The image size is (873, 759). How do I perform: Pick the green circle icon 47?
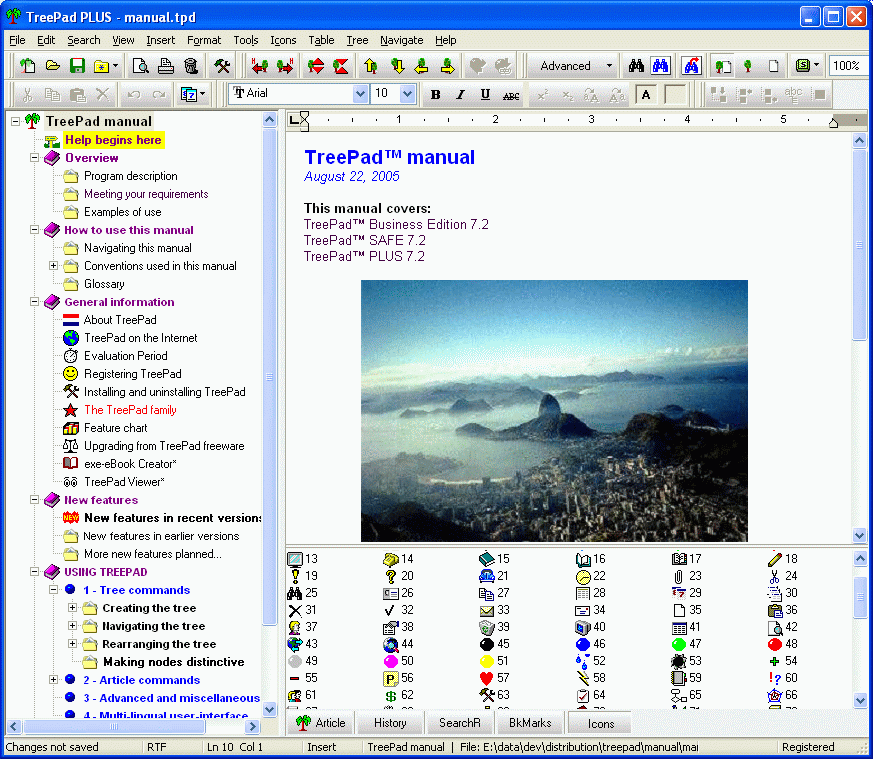click(x=679, y=644)
